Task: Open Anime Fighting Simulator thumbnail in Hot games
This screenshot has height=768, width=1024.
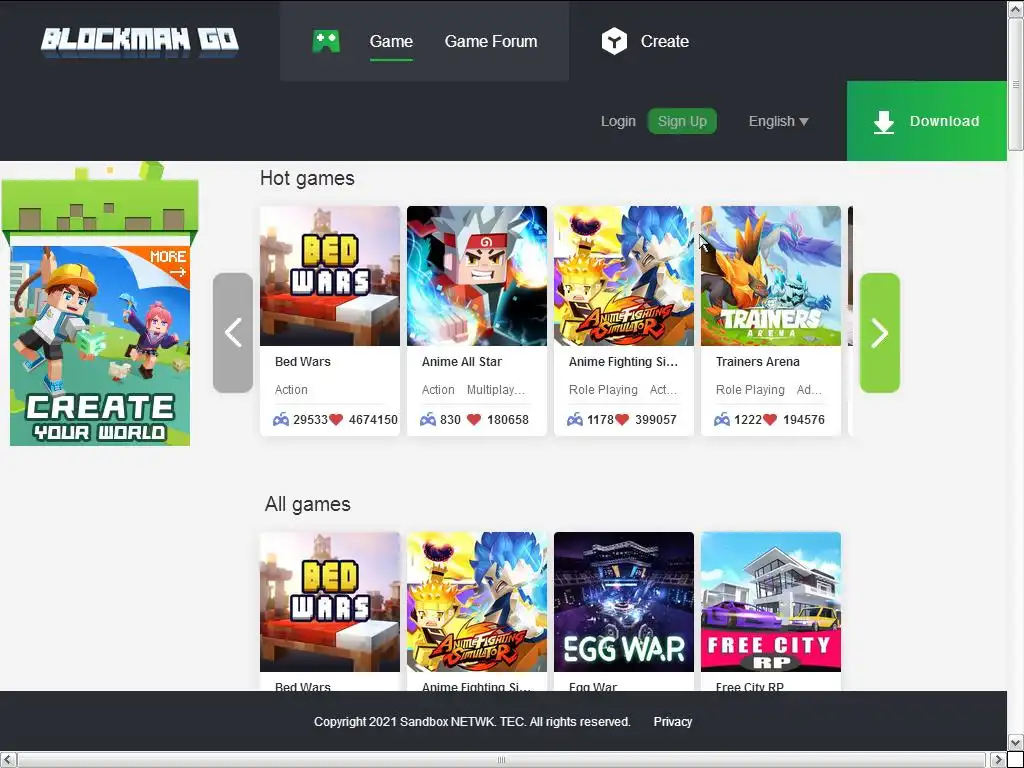Action: pos(624,276)
